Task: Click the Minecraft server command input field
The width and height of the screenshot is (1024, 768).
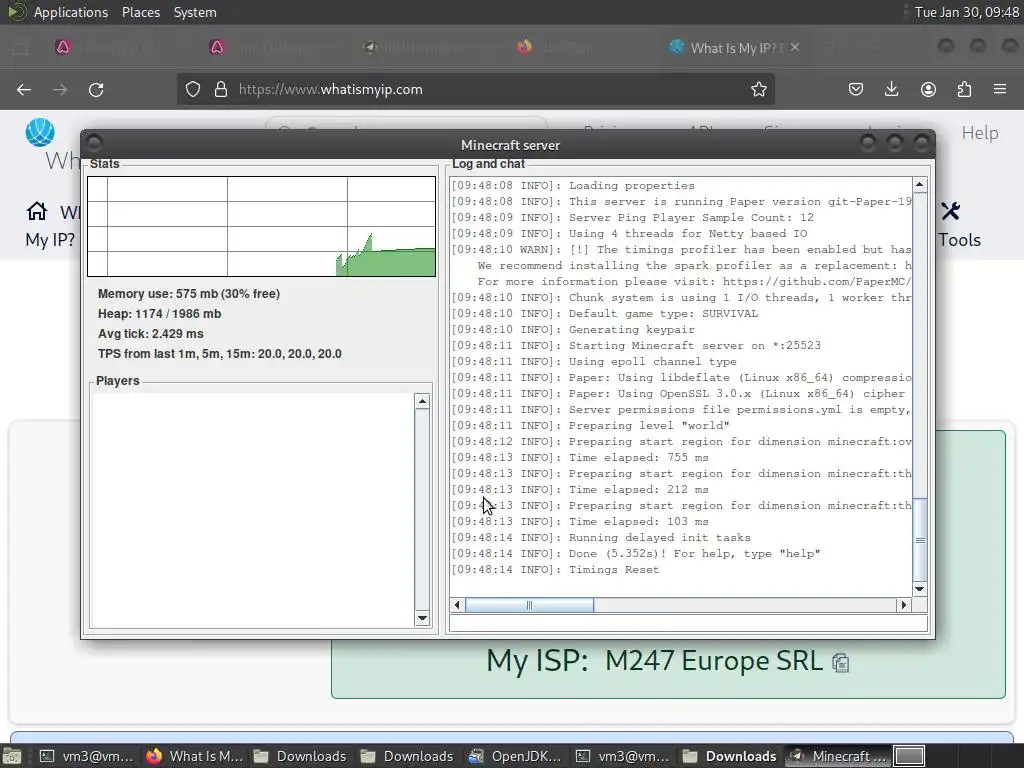Action: (x=688, y=623)
